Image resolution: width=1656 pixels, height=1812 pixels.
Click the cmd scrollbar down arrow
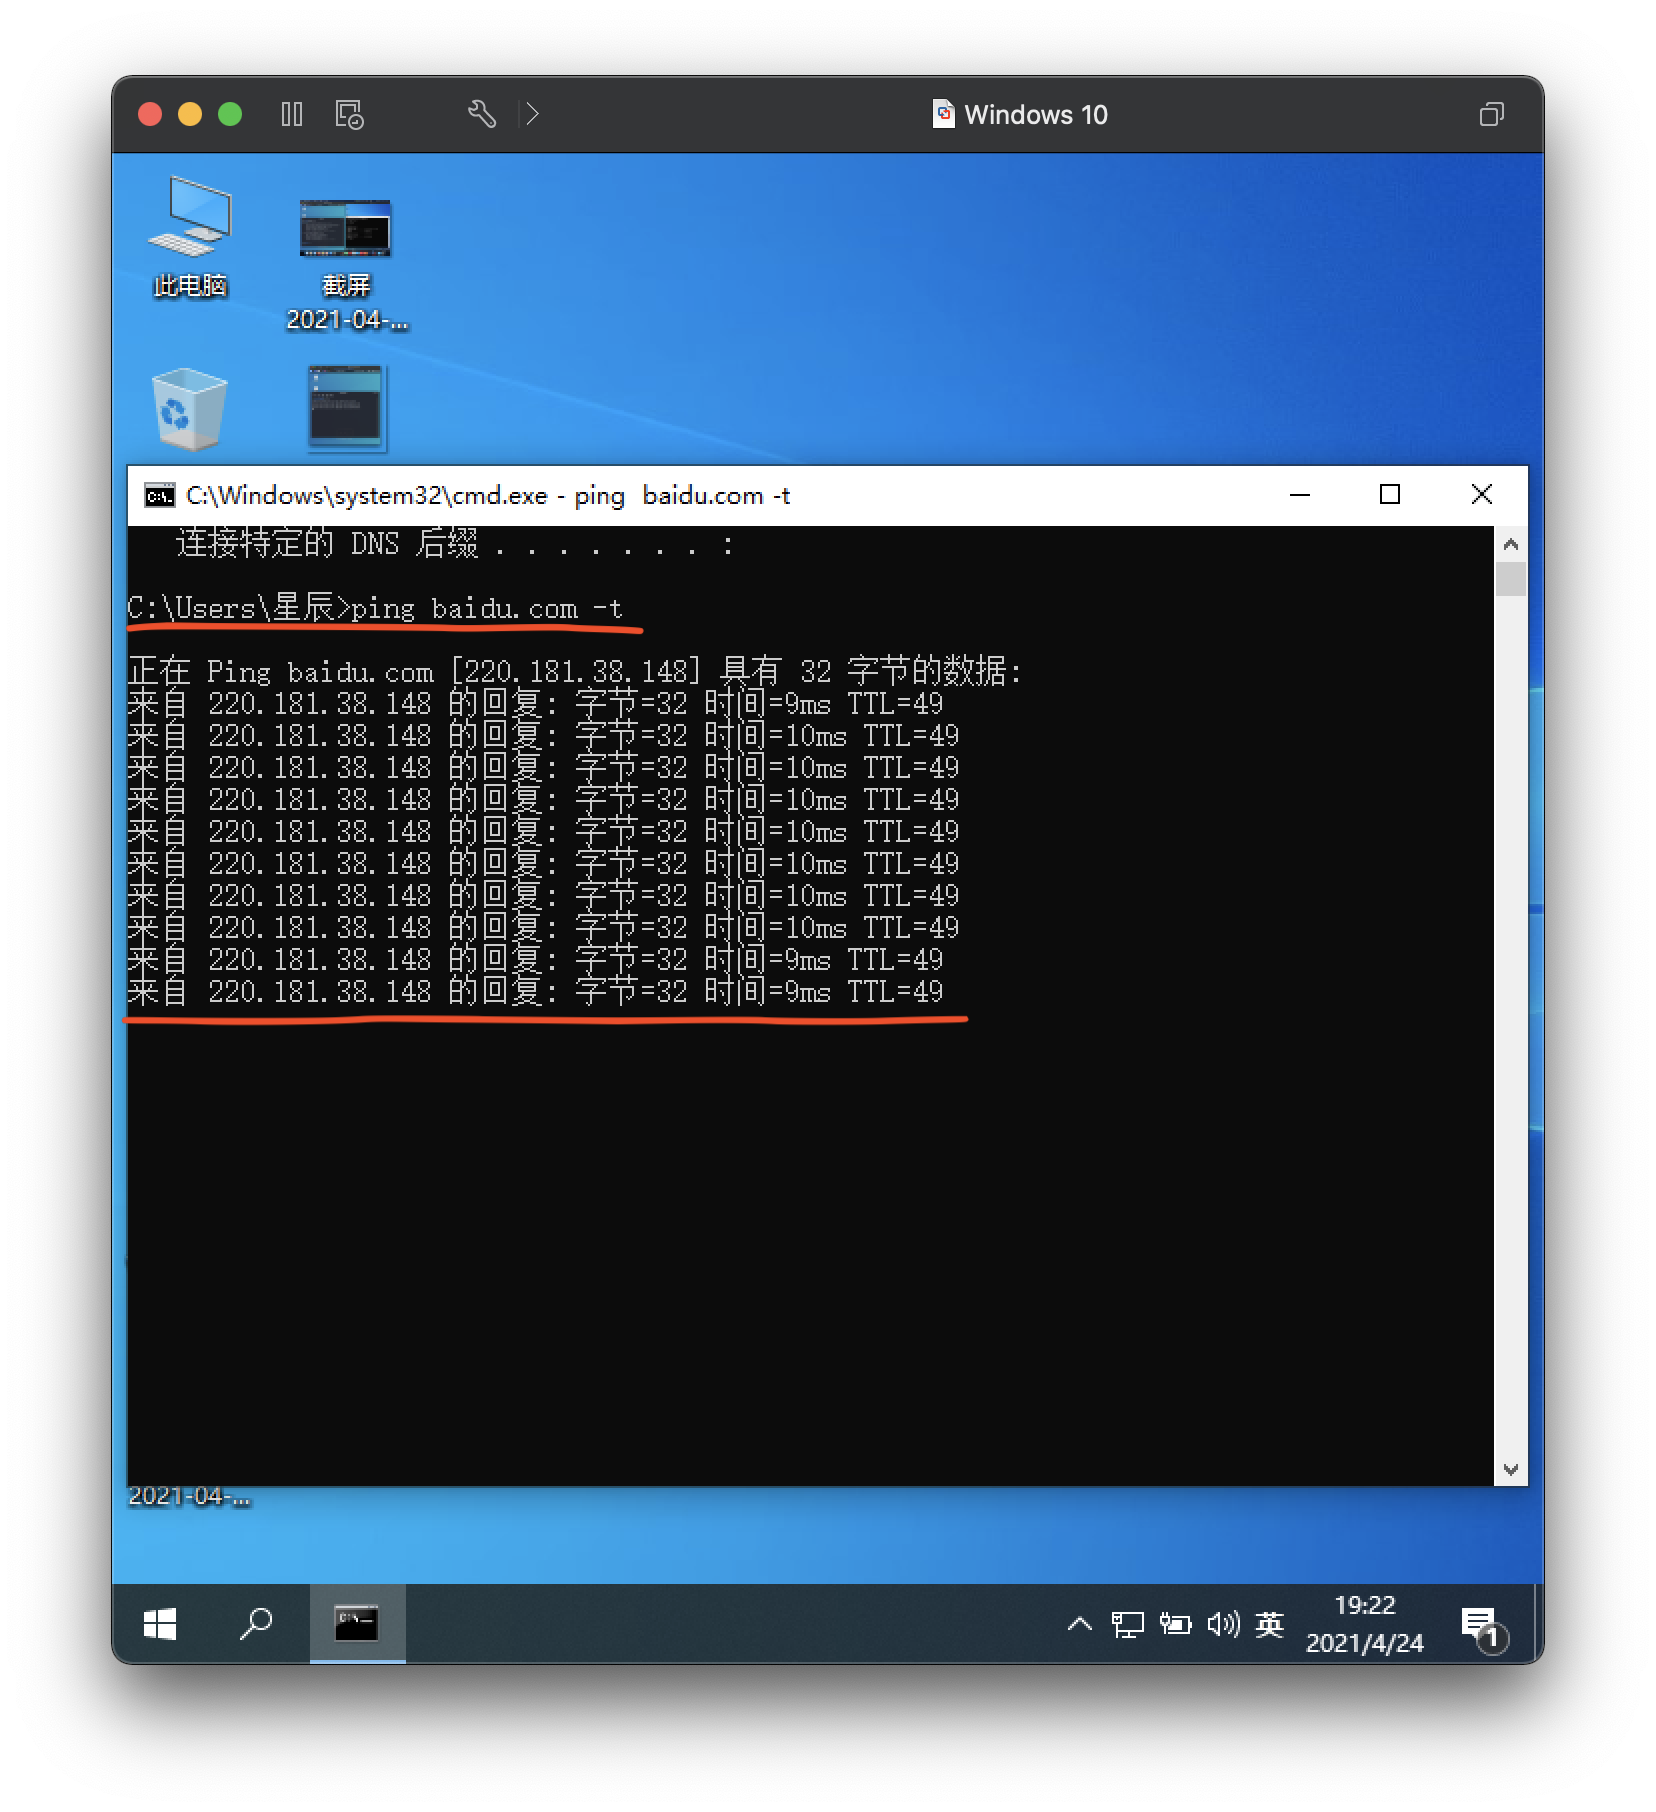pyautogui.click(x=1511, y=1469)
